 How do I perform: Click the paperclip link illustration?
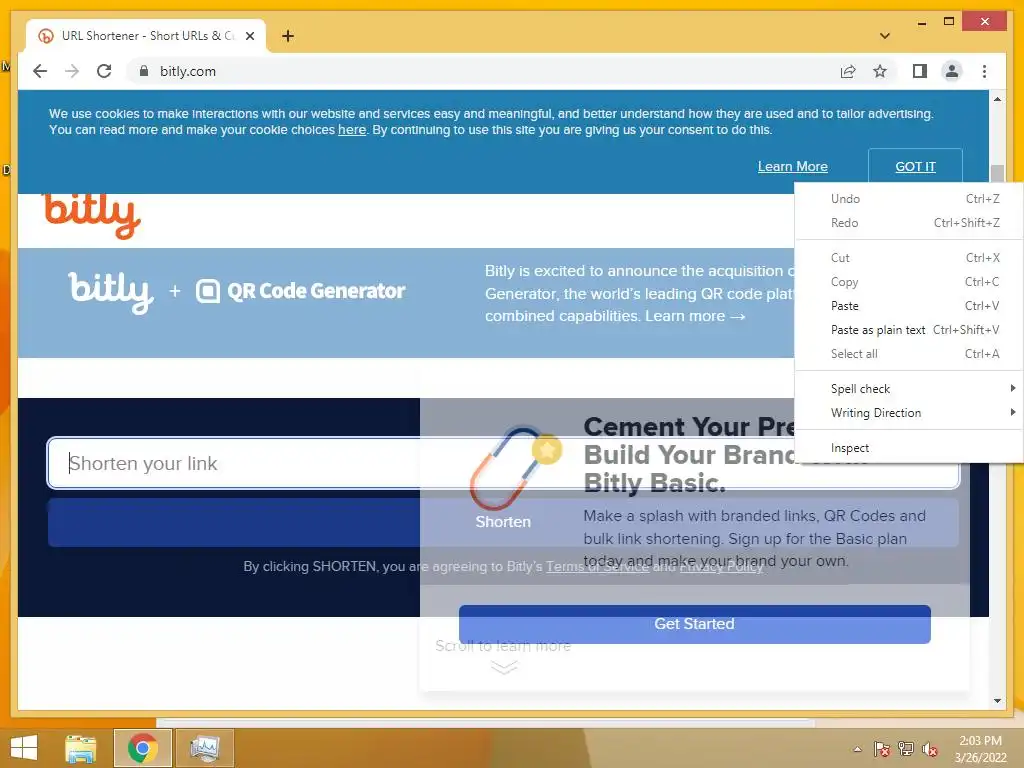tap(514, 467)
